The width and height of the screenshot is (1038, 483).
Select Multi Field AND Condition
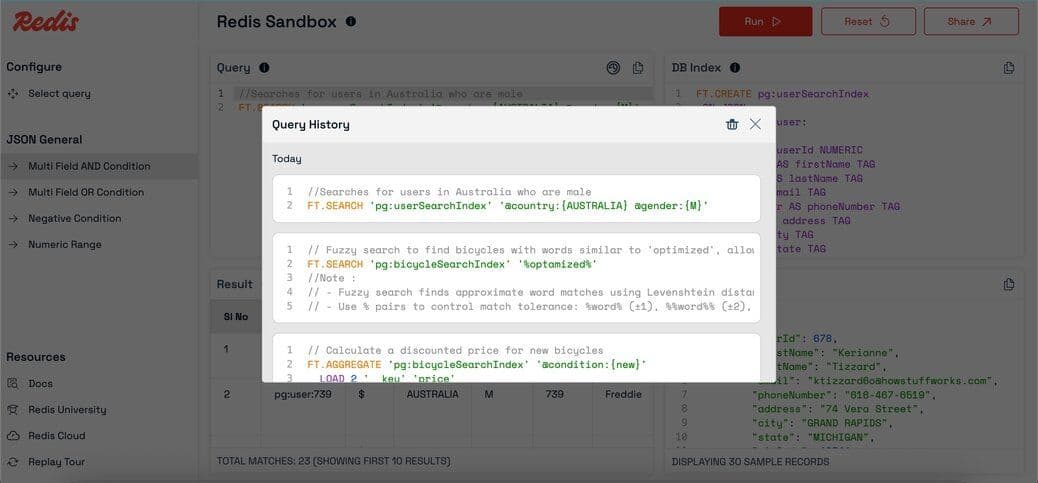pos(89,166)
